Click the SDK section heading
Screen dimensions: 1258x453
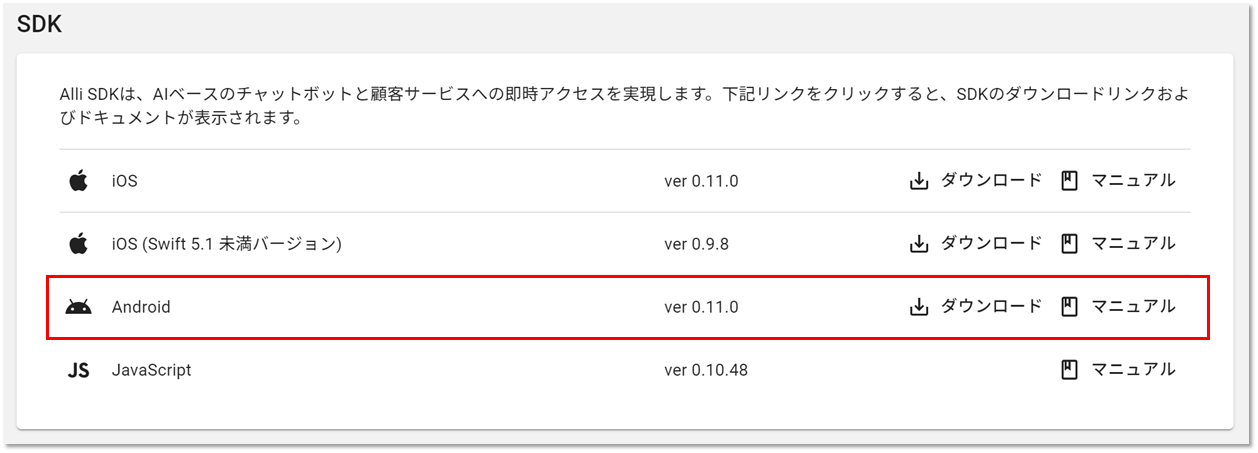point(40,26)
